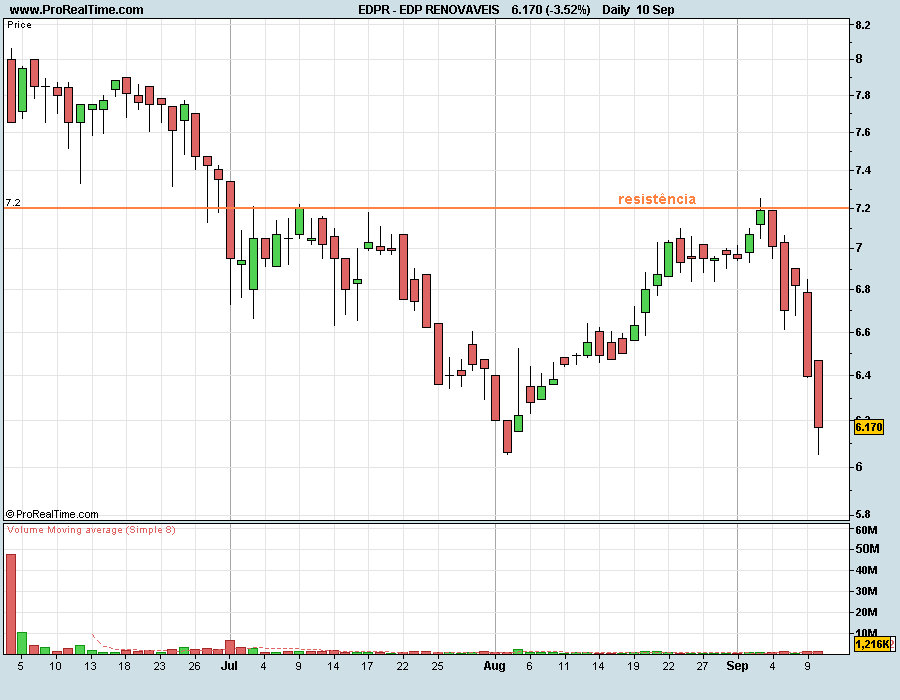Click the 40M volume axis label

pyautogui.click(x=866, y=570)
